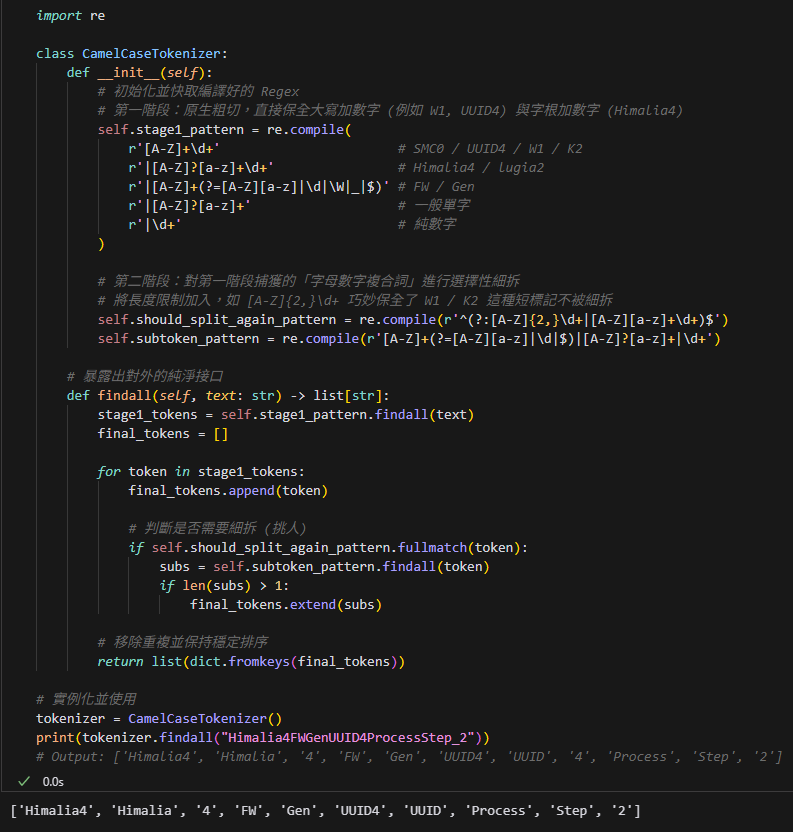Click the comment containing 'Regex' under __init__
Viewport: 793px width, 832px height.
199,91
